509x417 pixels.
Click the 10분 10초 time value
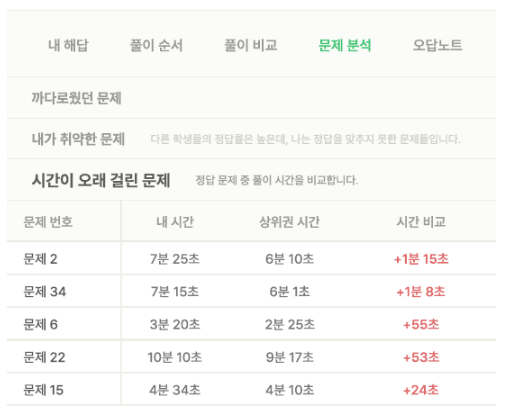[175, 357]
